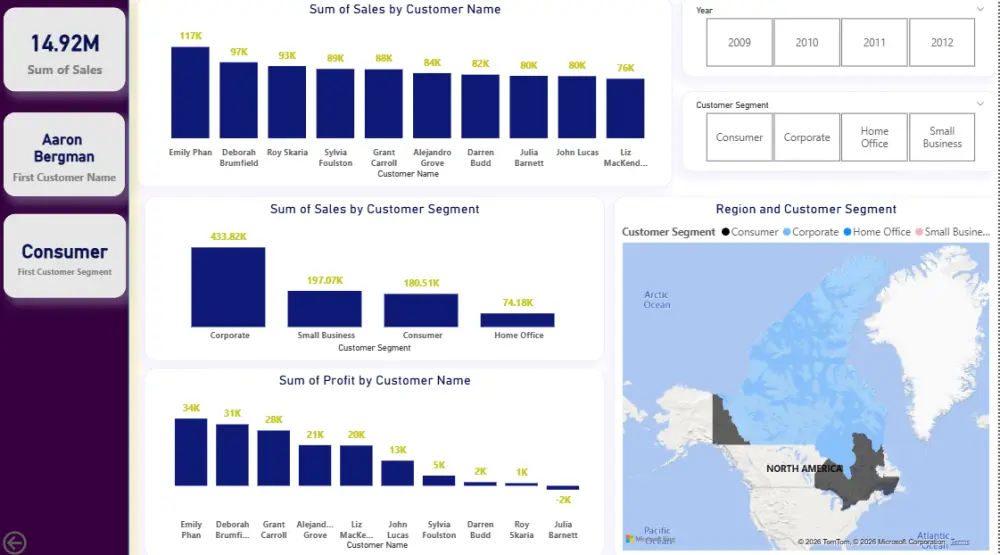
Task: Filter by year 2011
Action: point(874,42)
